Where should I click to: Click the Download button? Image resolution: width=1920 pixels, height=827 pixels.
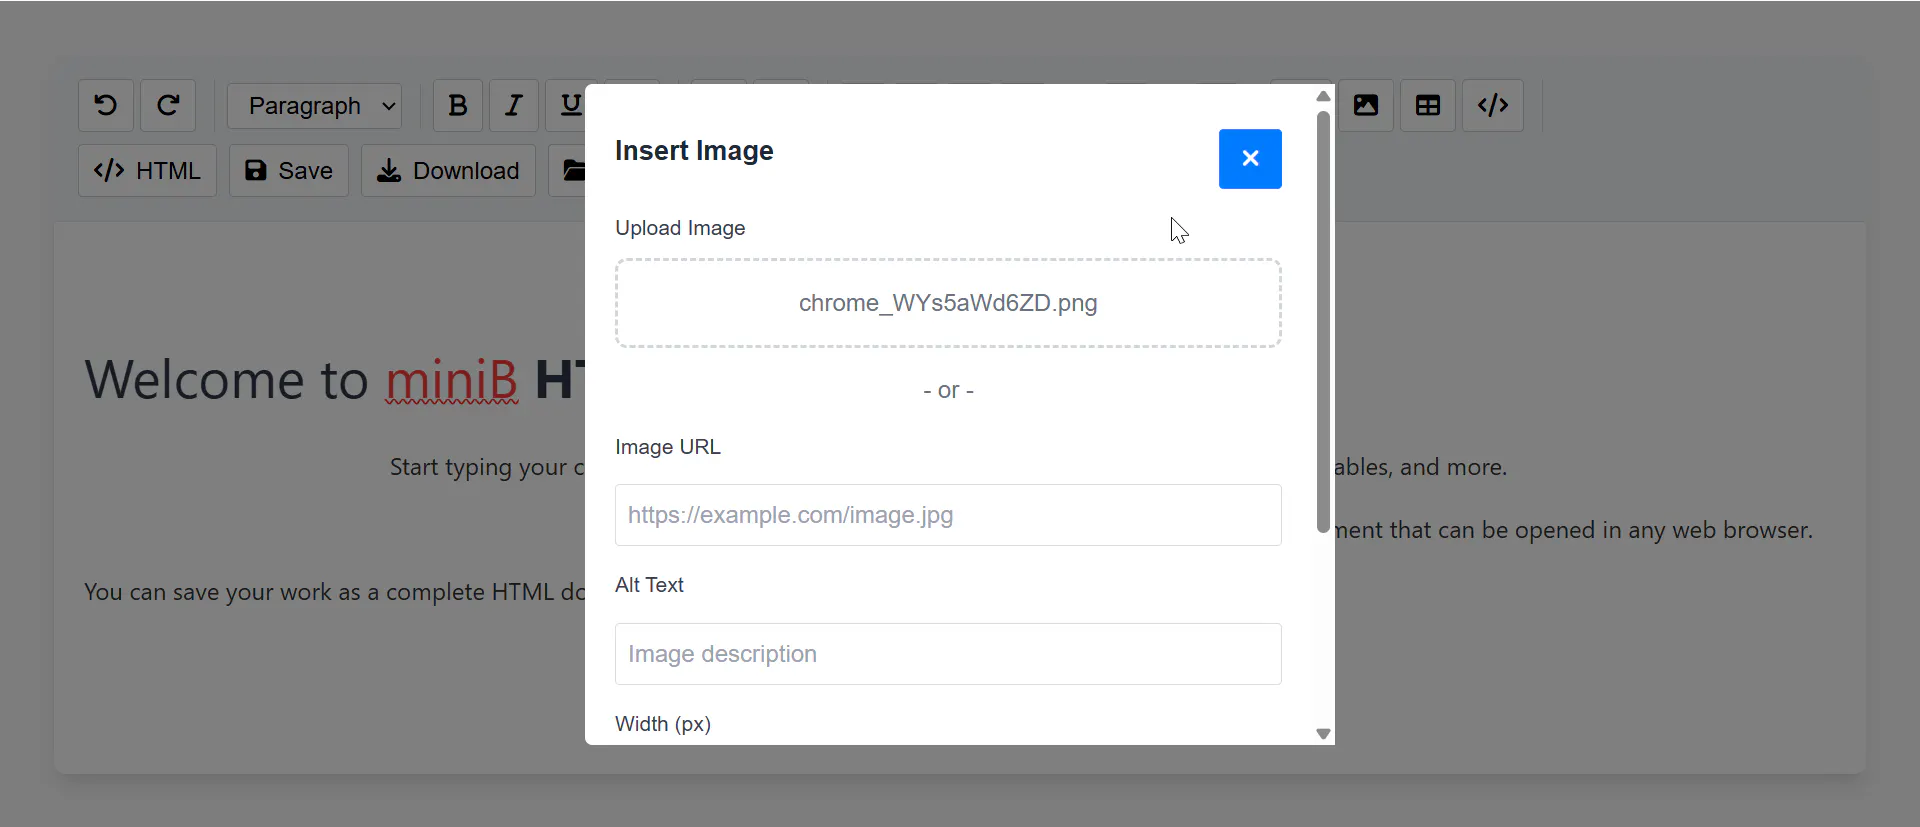448,171
